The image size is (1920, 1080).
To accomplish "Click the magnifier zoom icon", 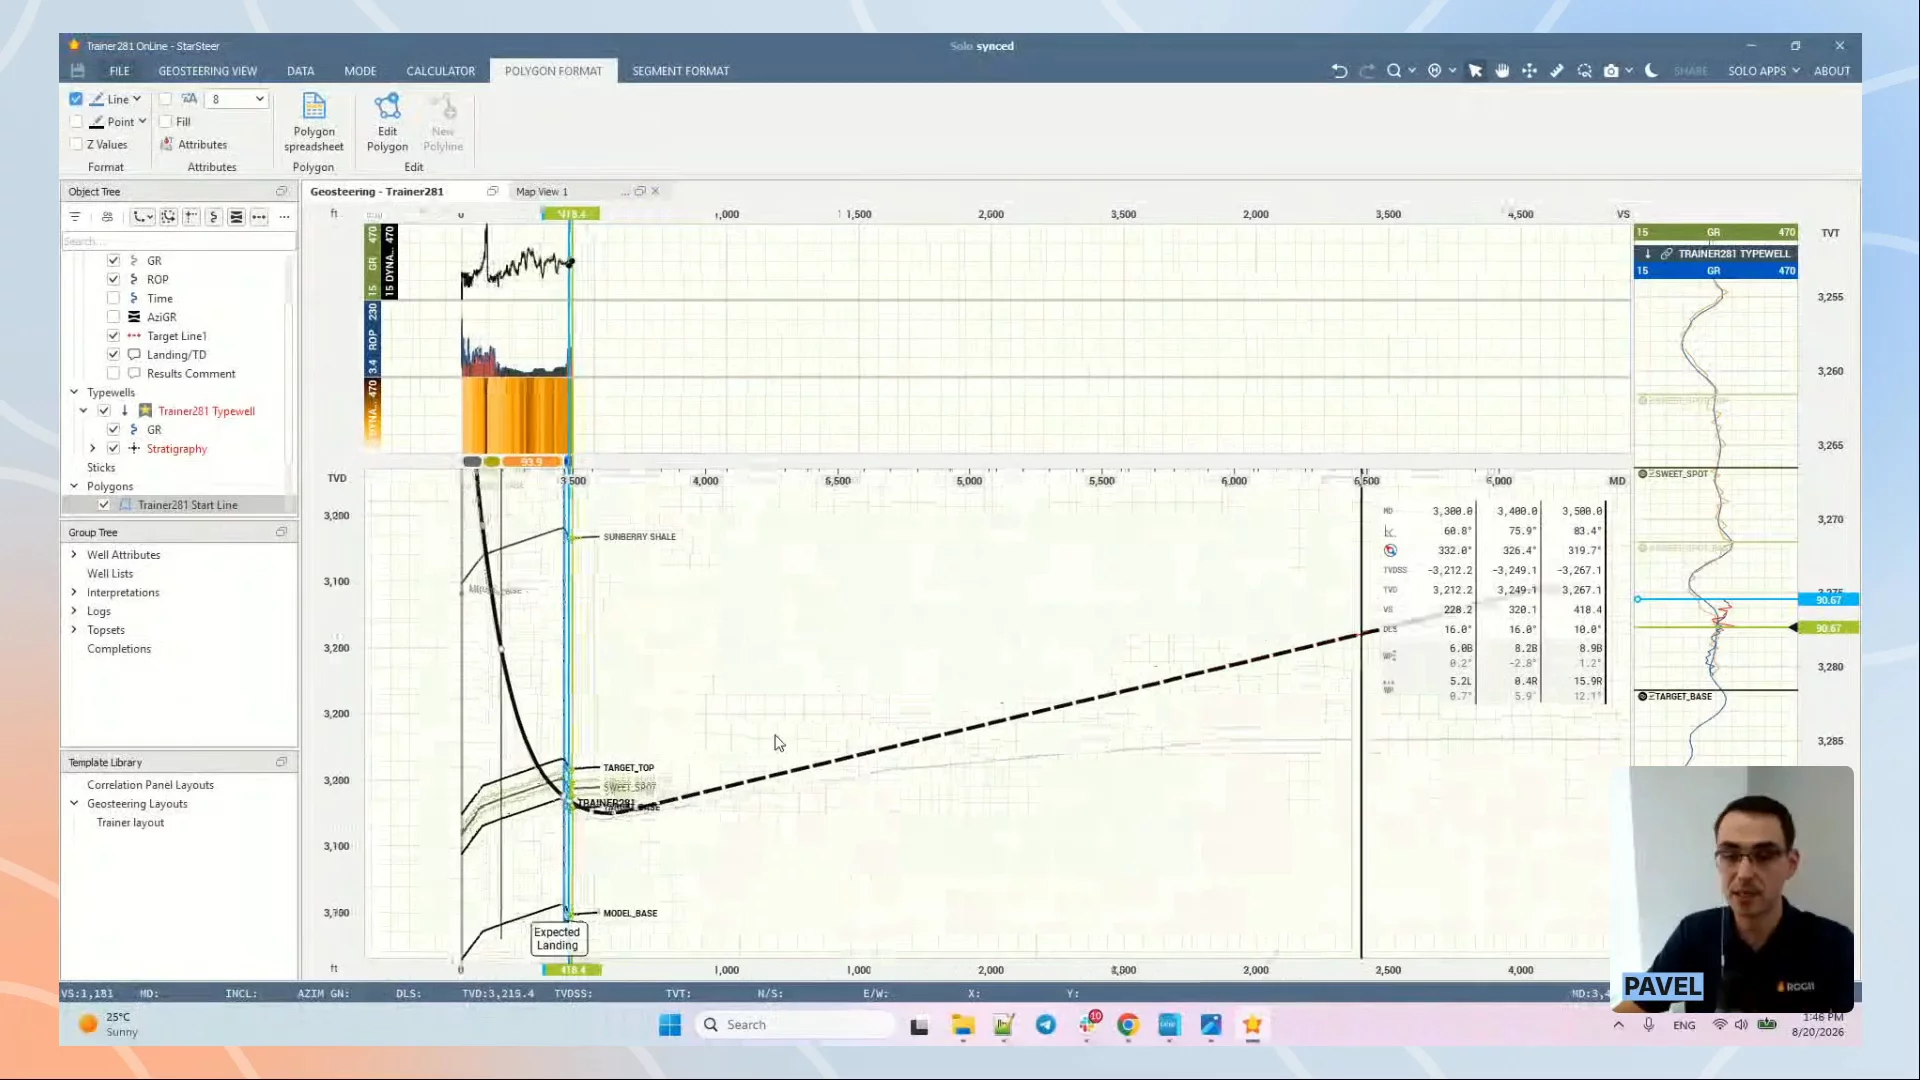I will click(1394, 71).
